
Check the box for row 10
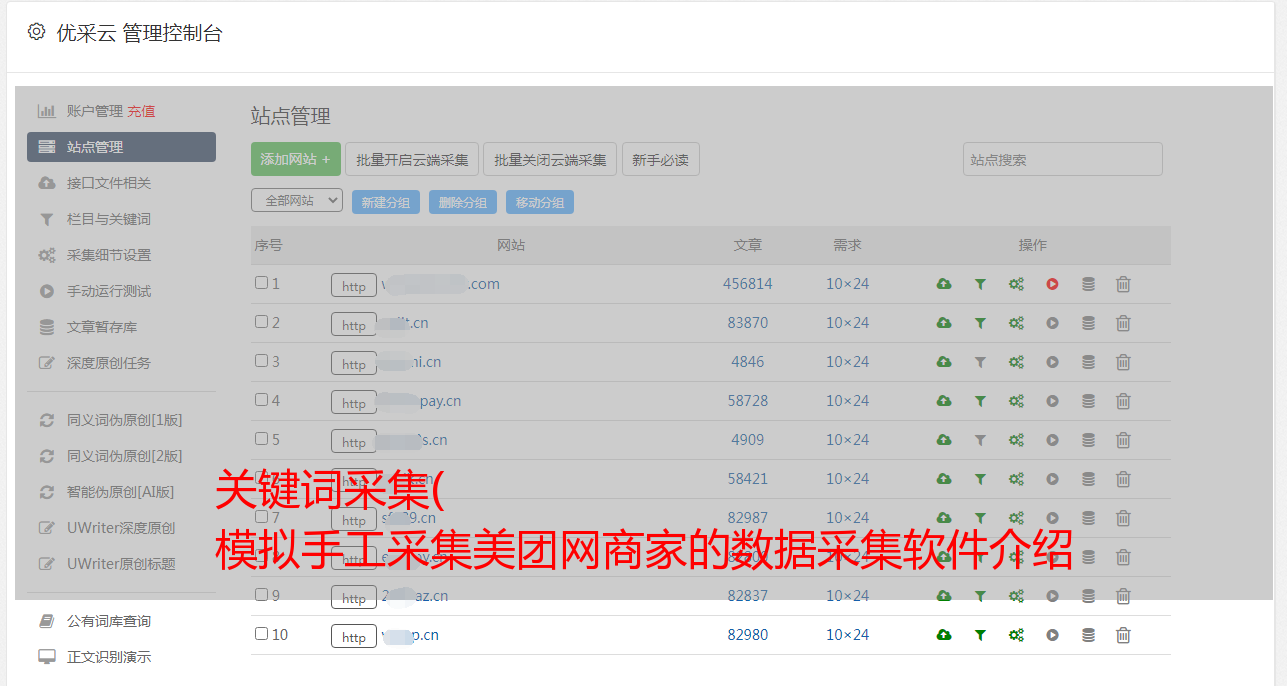pyautogui.click(x=261, y=634)
